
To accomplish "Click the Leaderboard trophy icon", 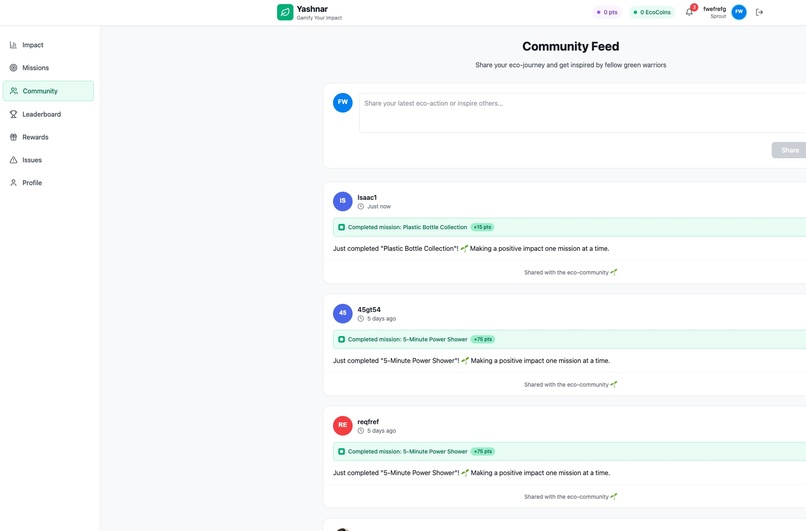I will [x=13, y=114].
